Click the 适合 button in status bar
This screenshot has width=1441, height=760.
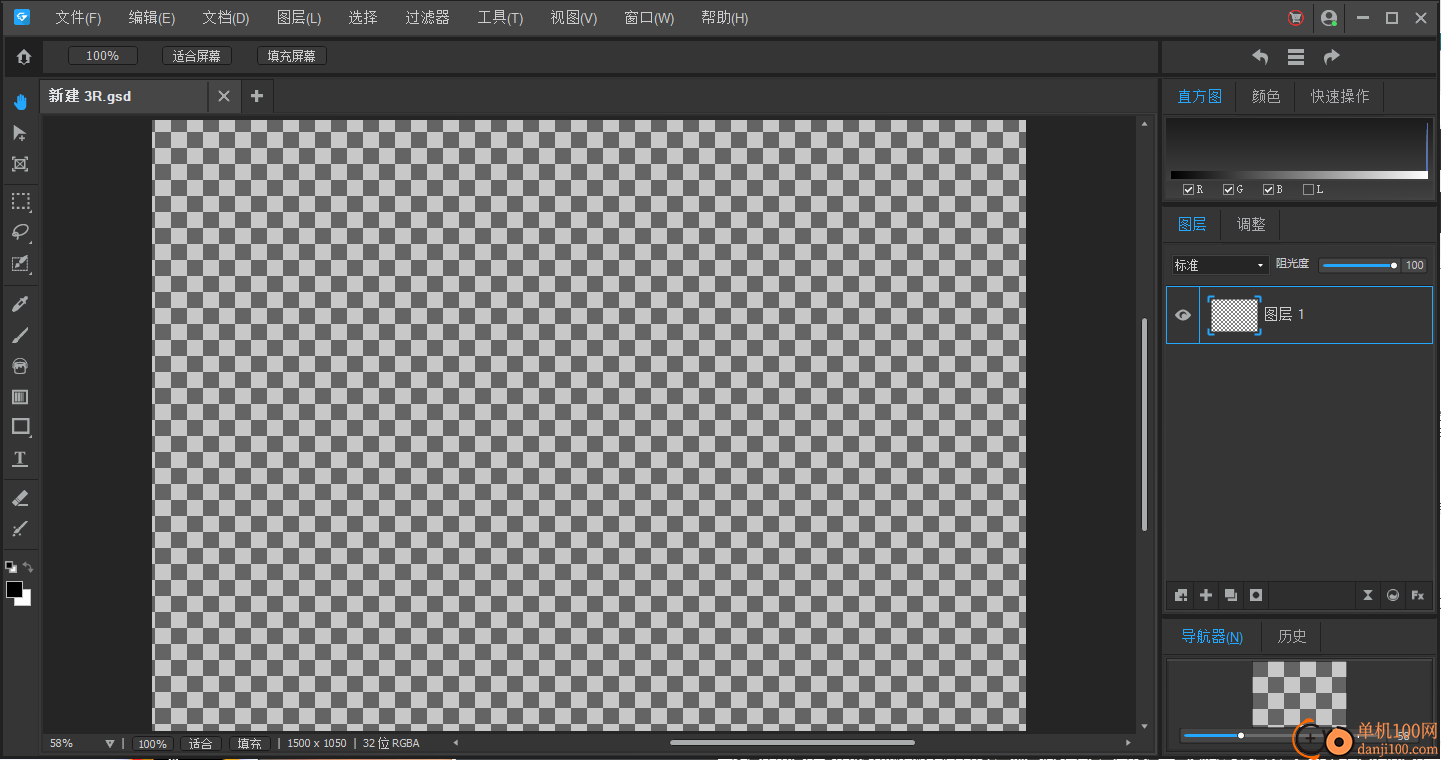click(200, 744)
